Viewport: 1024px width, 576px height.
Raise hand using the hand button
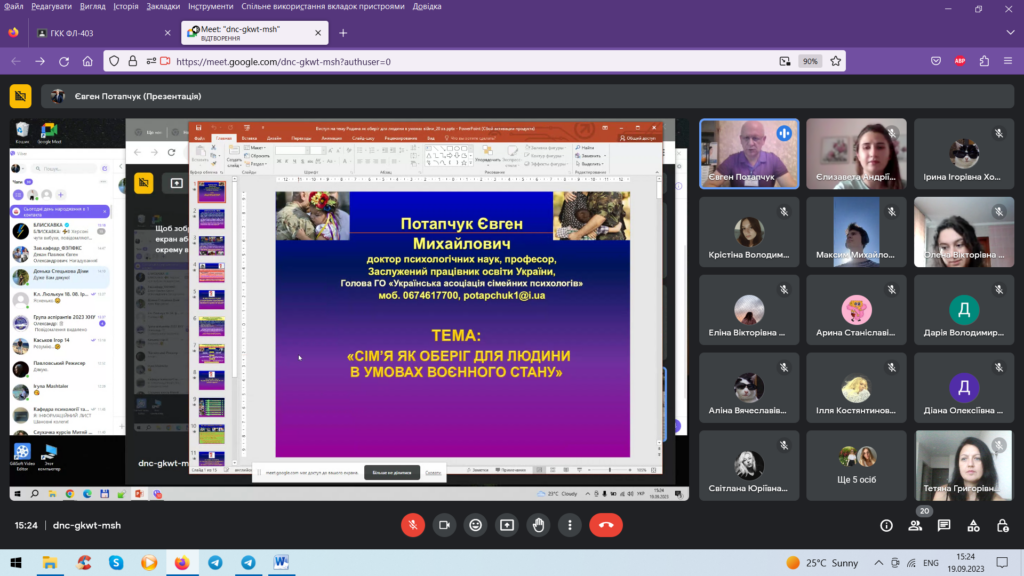point(539,525)
